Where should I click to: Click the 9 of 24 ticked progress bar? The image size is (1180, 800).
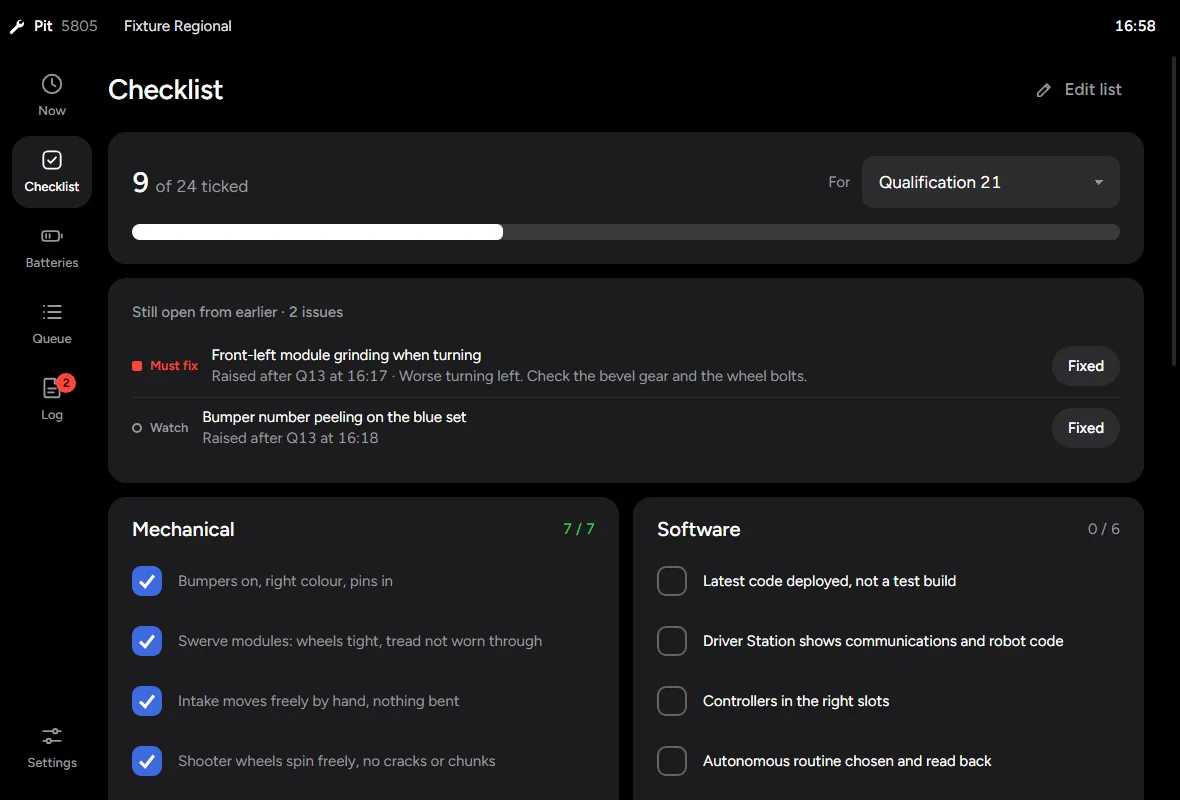[x=625, y=232]
